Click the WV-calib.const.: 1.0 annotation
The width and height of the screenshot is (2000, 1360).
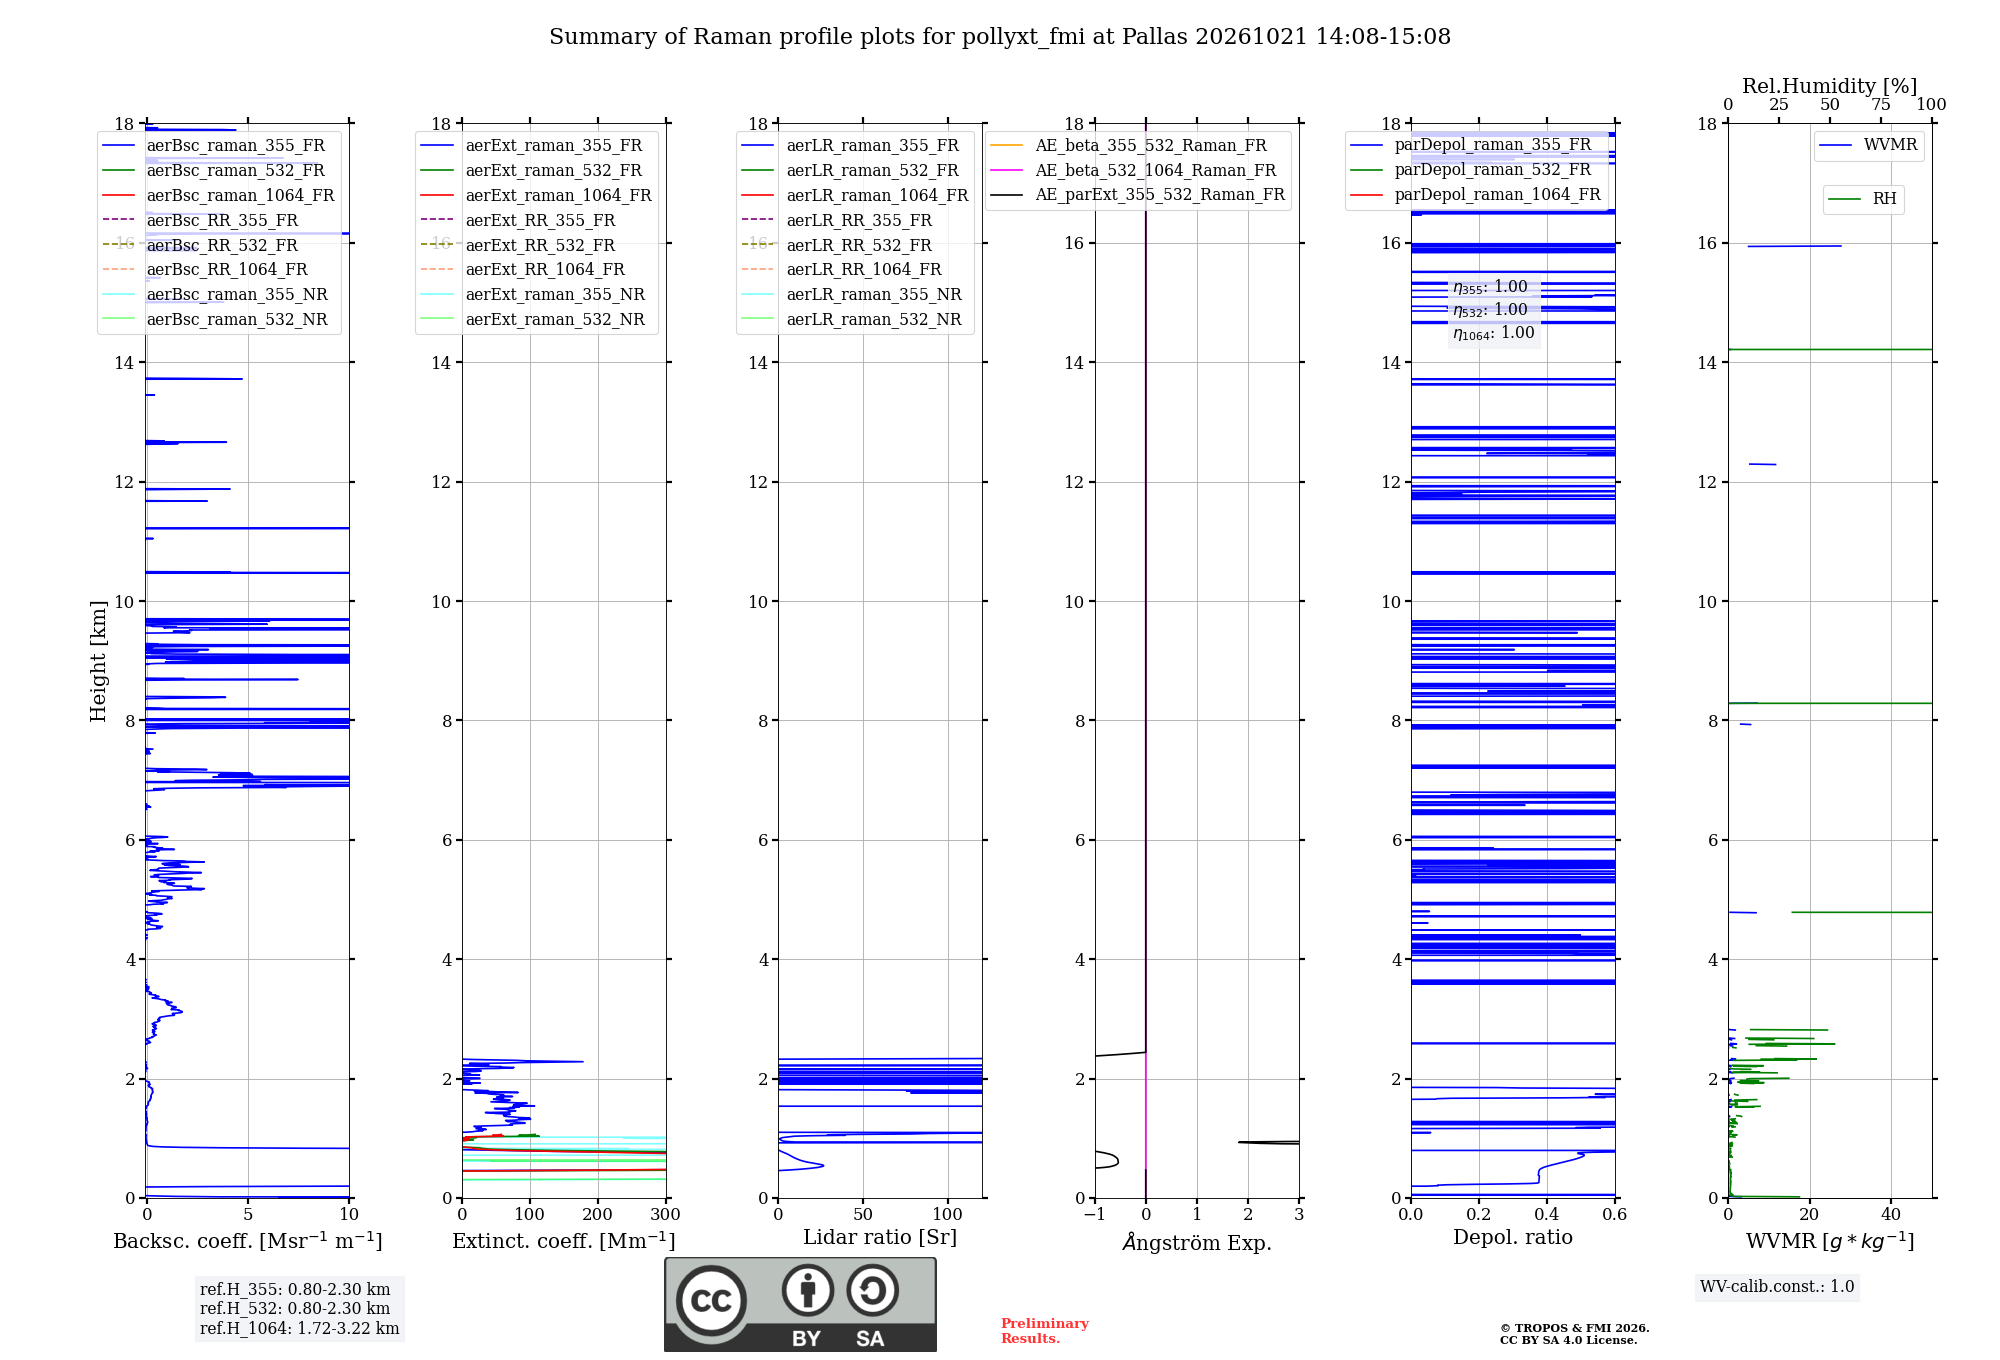[1777, 1286]
